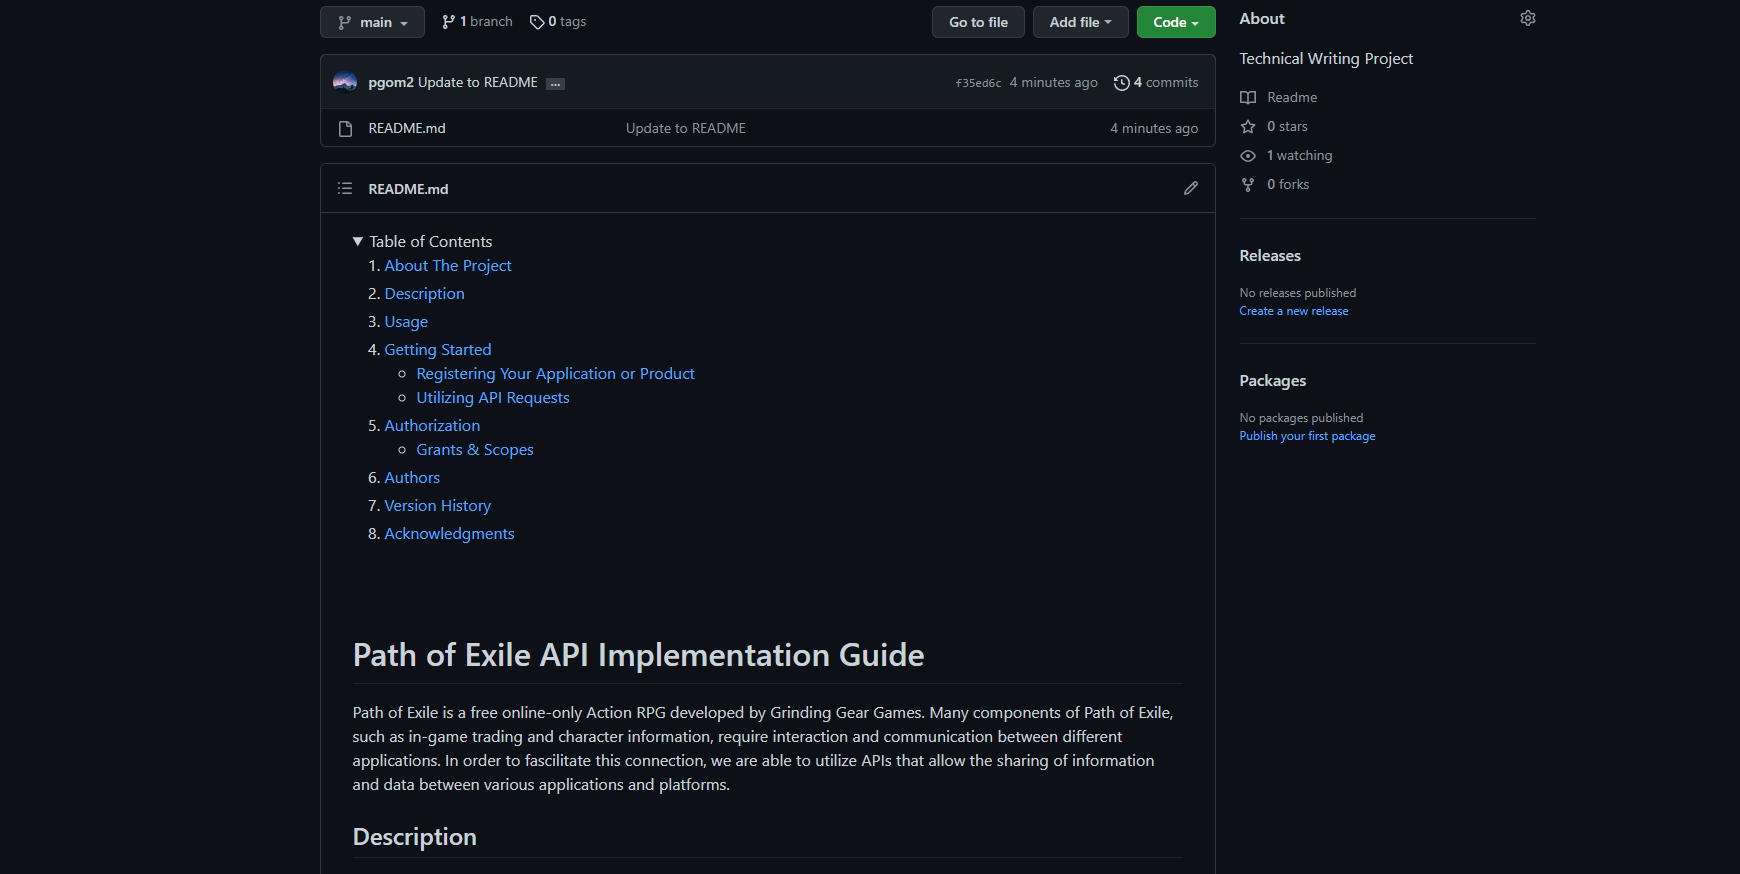Open the 4 commits history
This screenshot has height=874, width=1740.
pos(1156,82)
